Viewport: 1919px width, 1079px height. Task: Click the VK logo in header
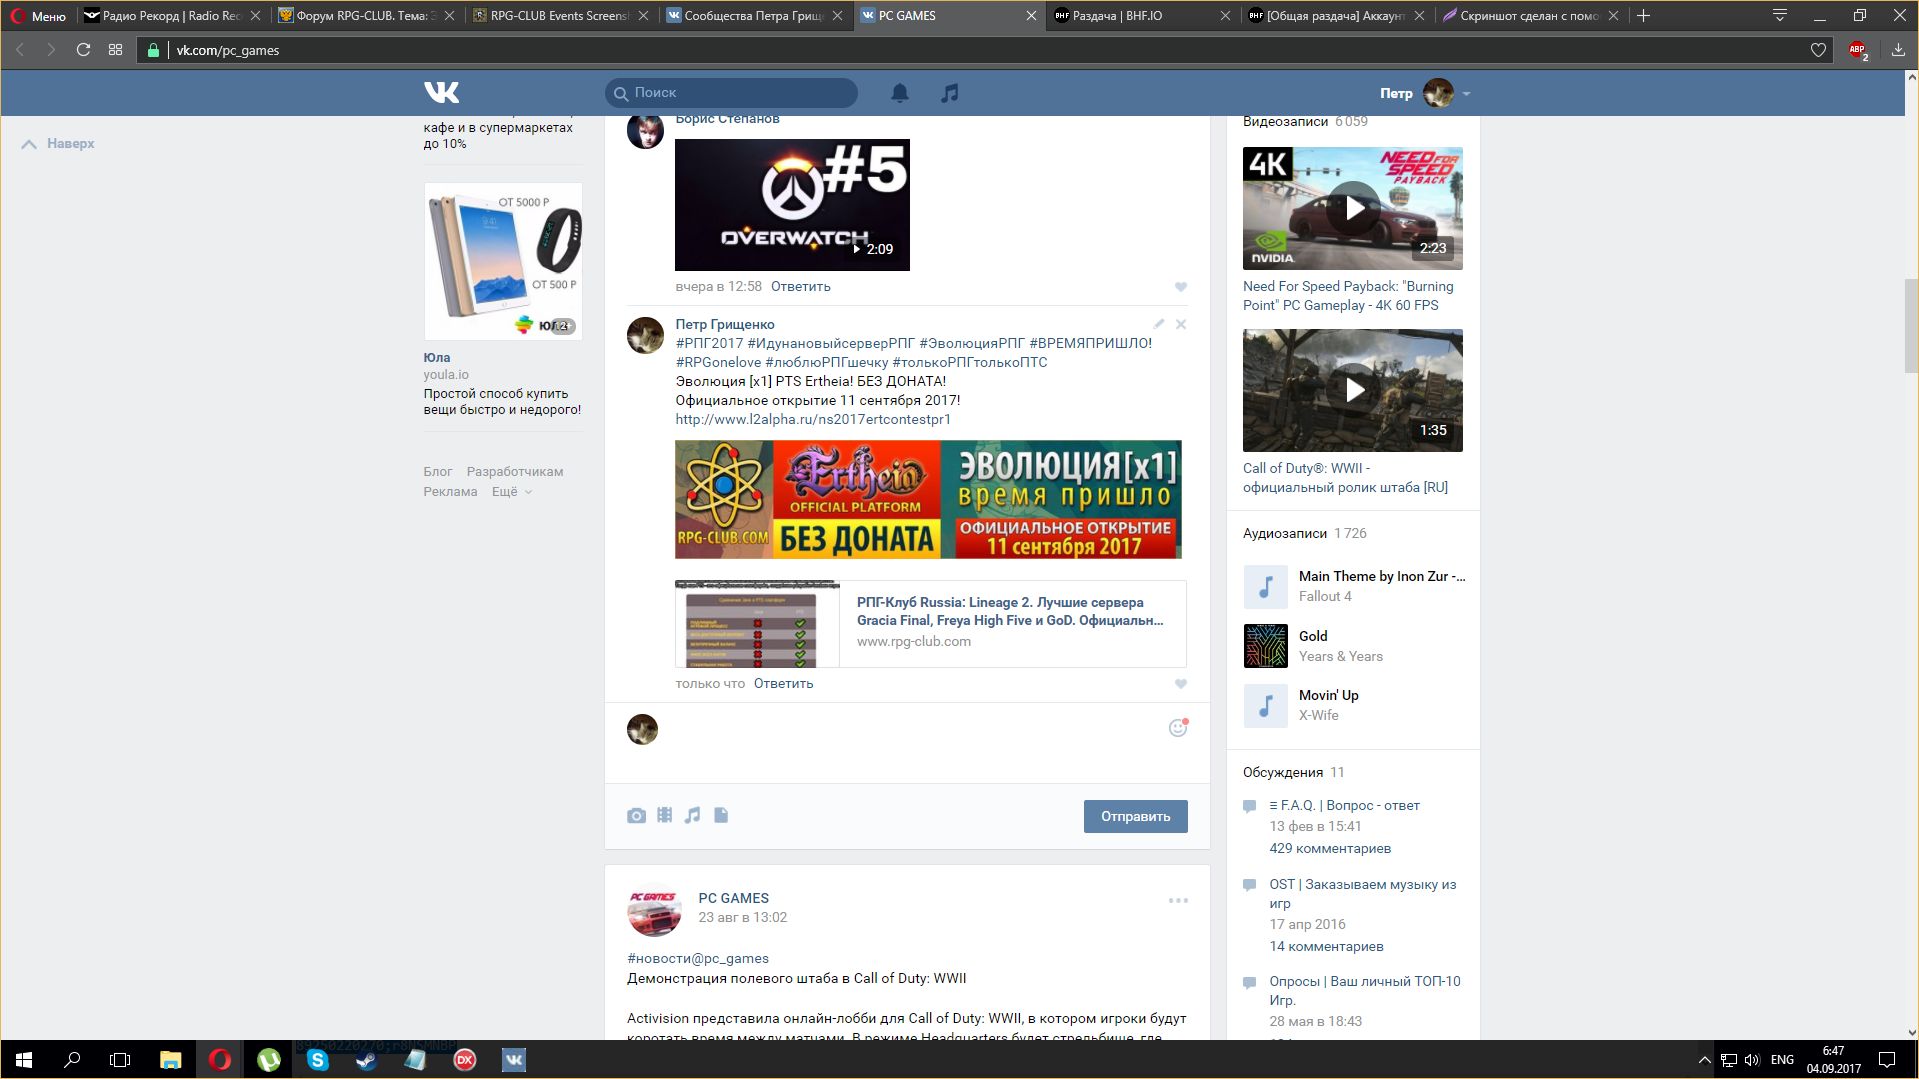tap(441, 93)
